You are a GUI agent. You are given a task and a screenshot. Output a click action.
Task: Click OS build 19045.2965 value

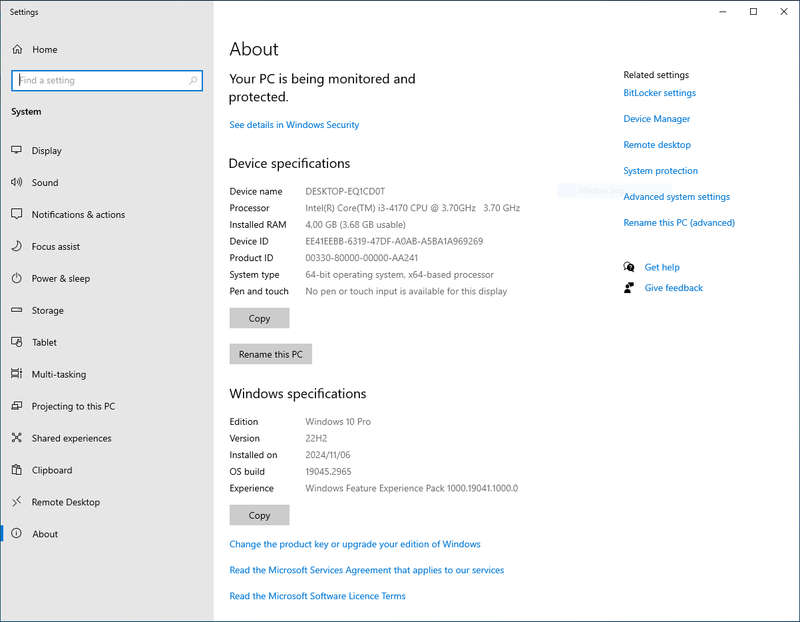pyautogui.click(x=328, y=471)
